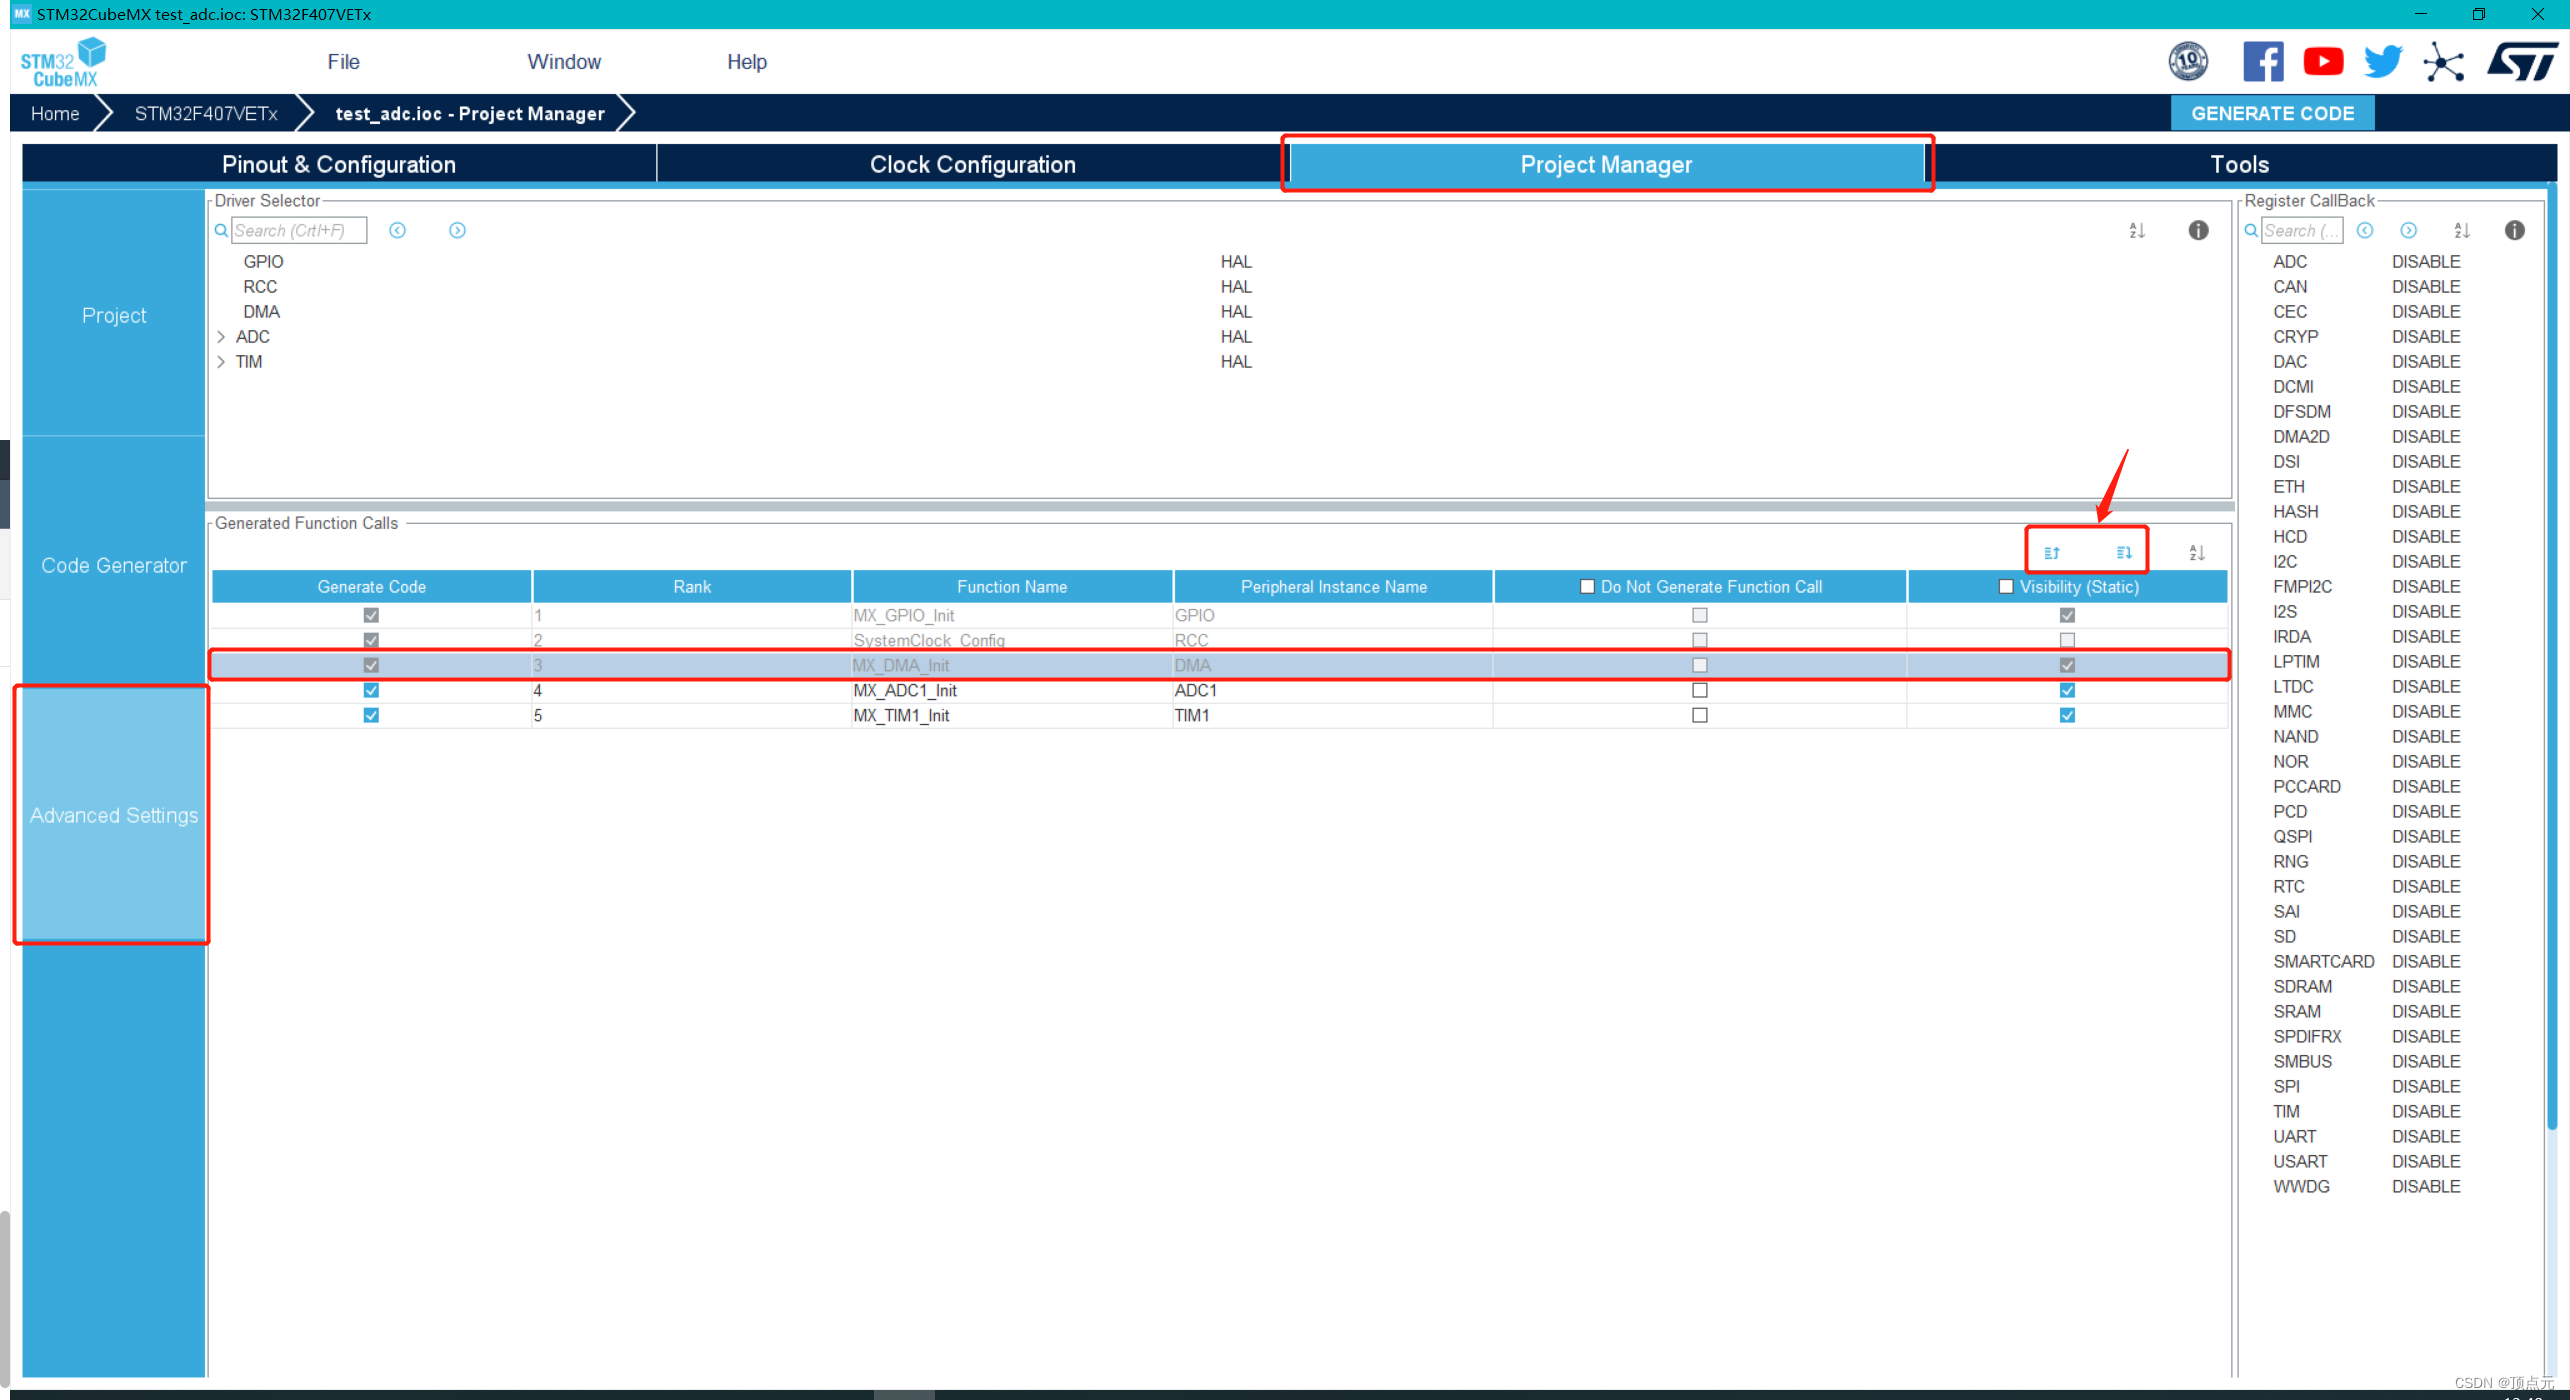Switch to Pinout & Configuration tab
The width and height of the screenshot is (2570, 1400).
(x=339, y=165)
